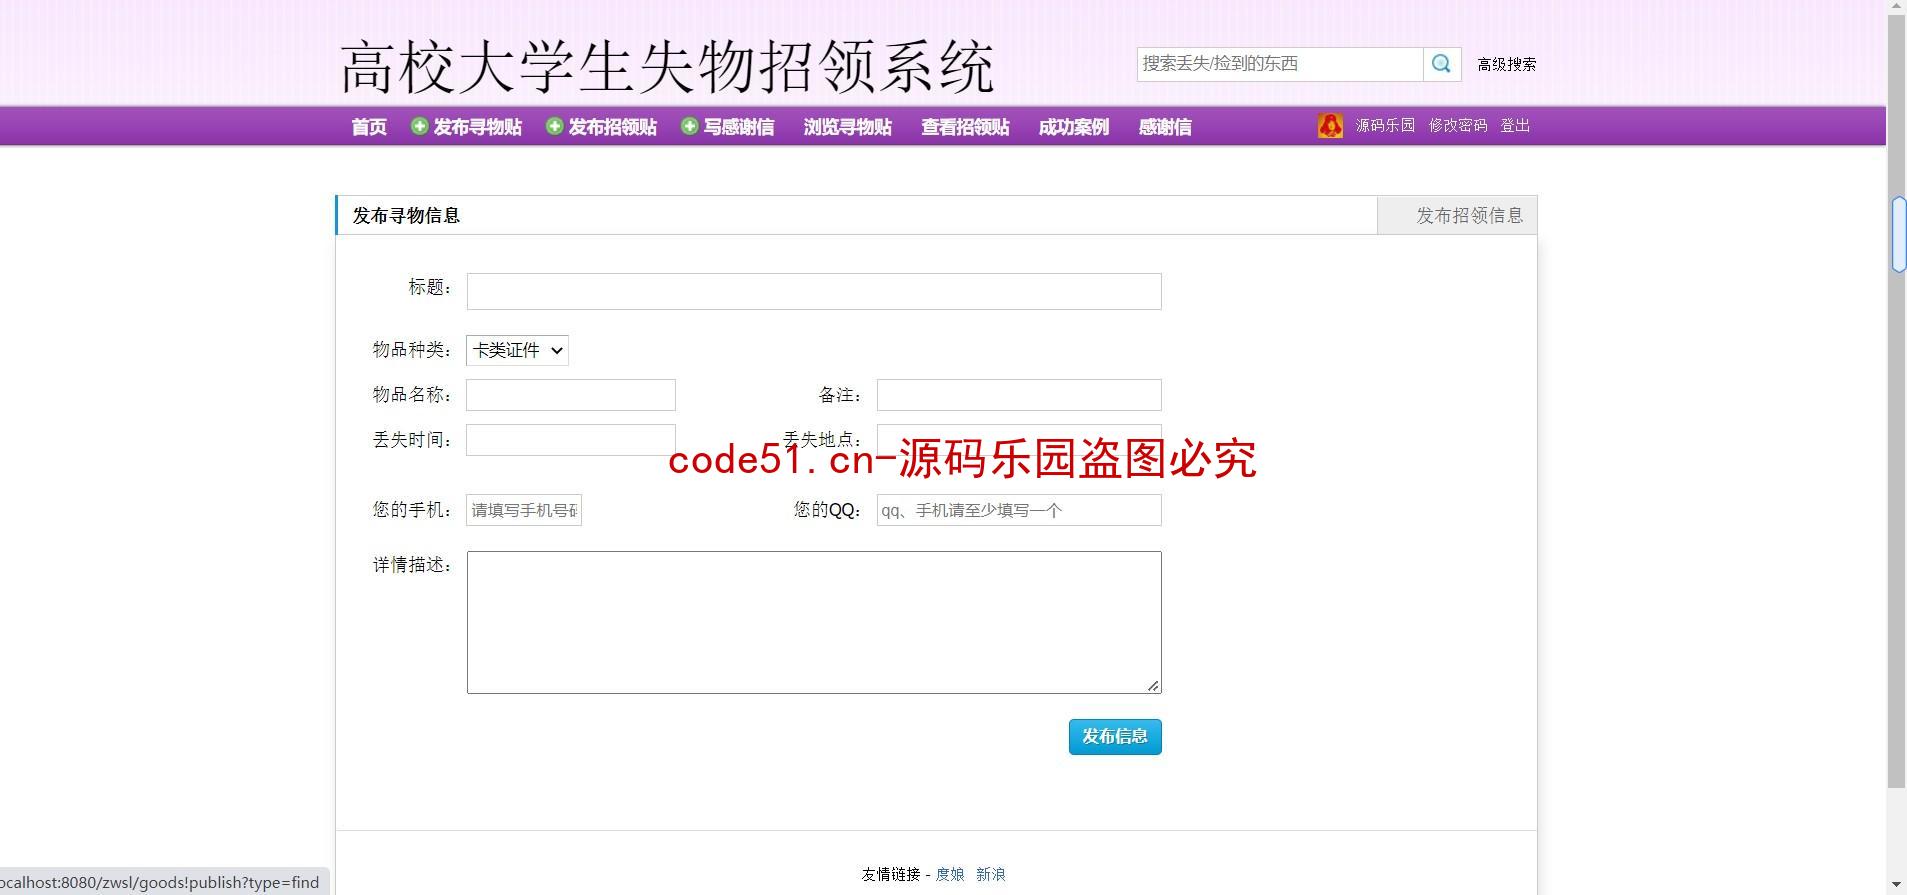Focus the 搜索丢失/捡到的东西 search box

(1280, 64)
